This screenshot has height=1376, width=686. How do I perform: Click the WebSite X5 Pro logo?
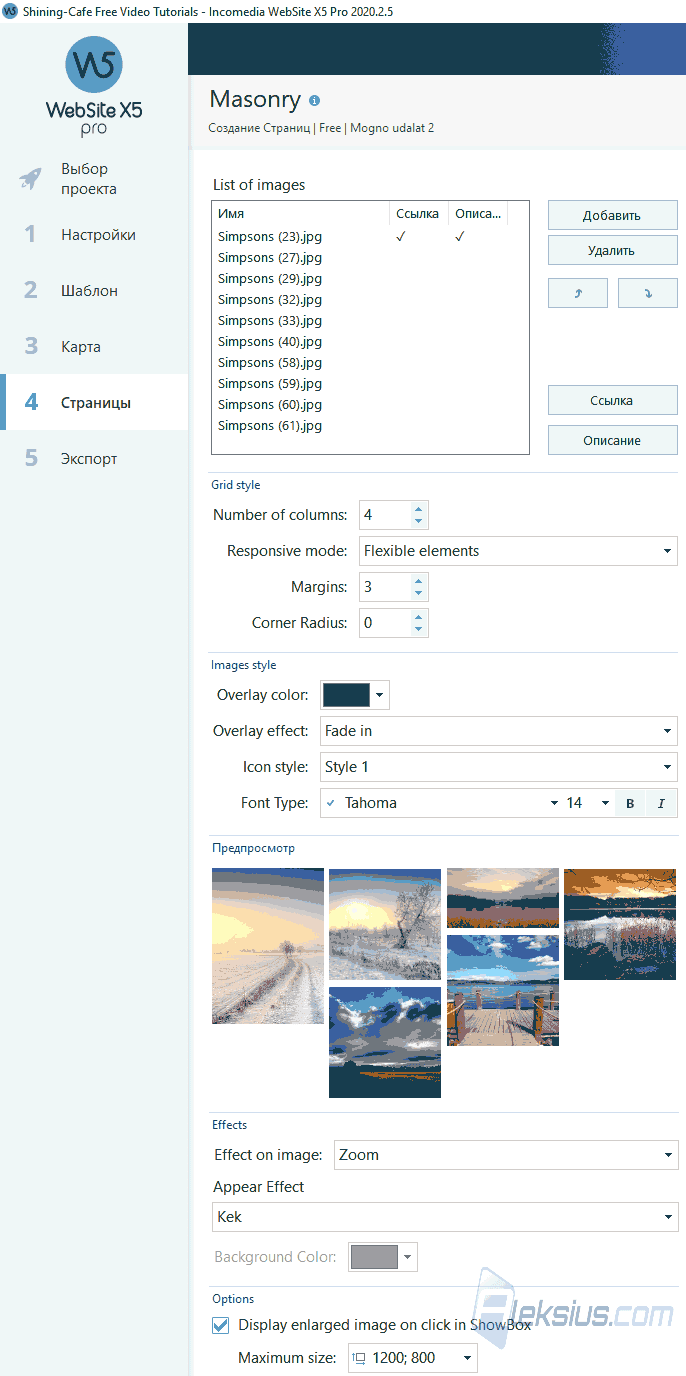94,86
